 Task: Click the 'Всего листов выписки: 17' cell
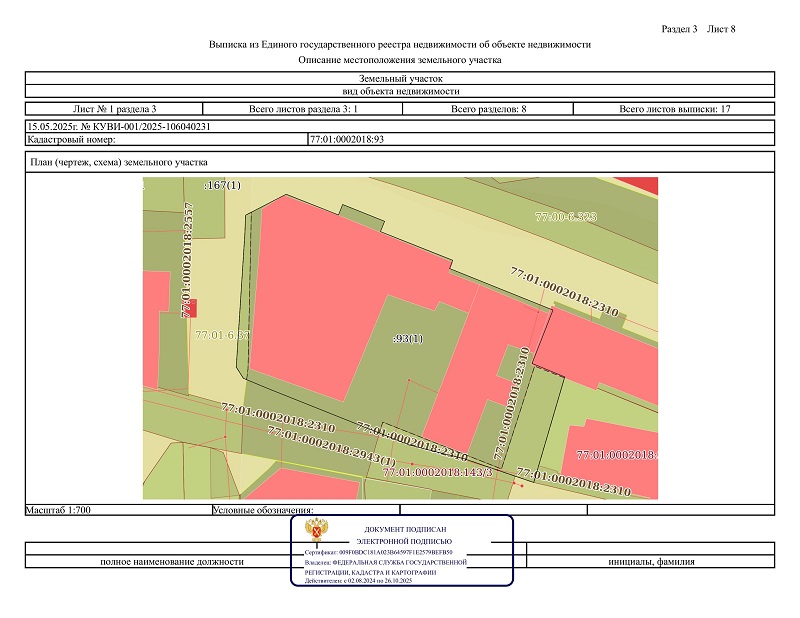[x=675, y=108]
